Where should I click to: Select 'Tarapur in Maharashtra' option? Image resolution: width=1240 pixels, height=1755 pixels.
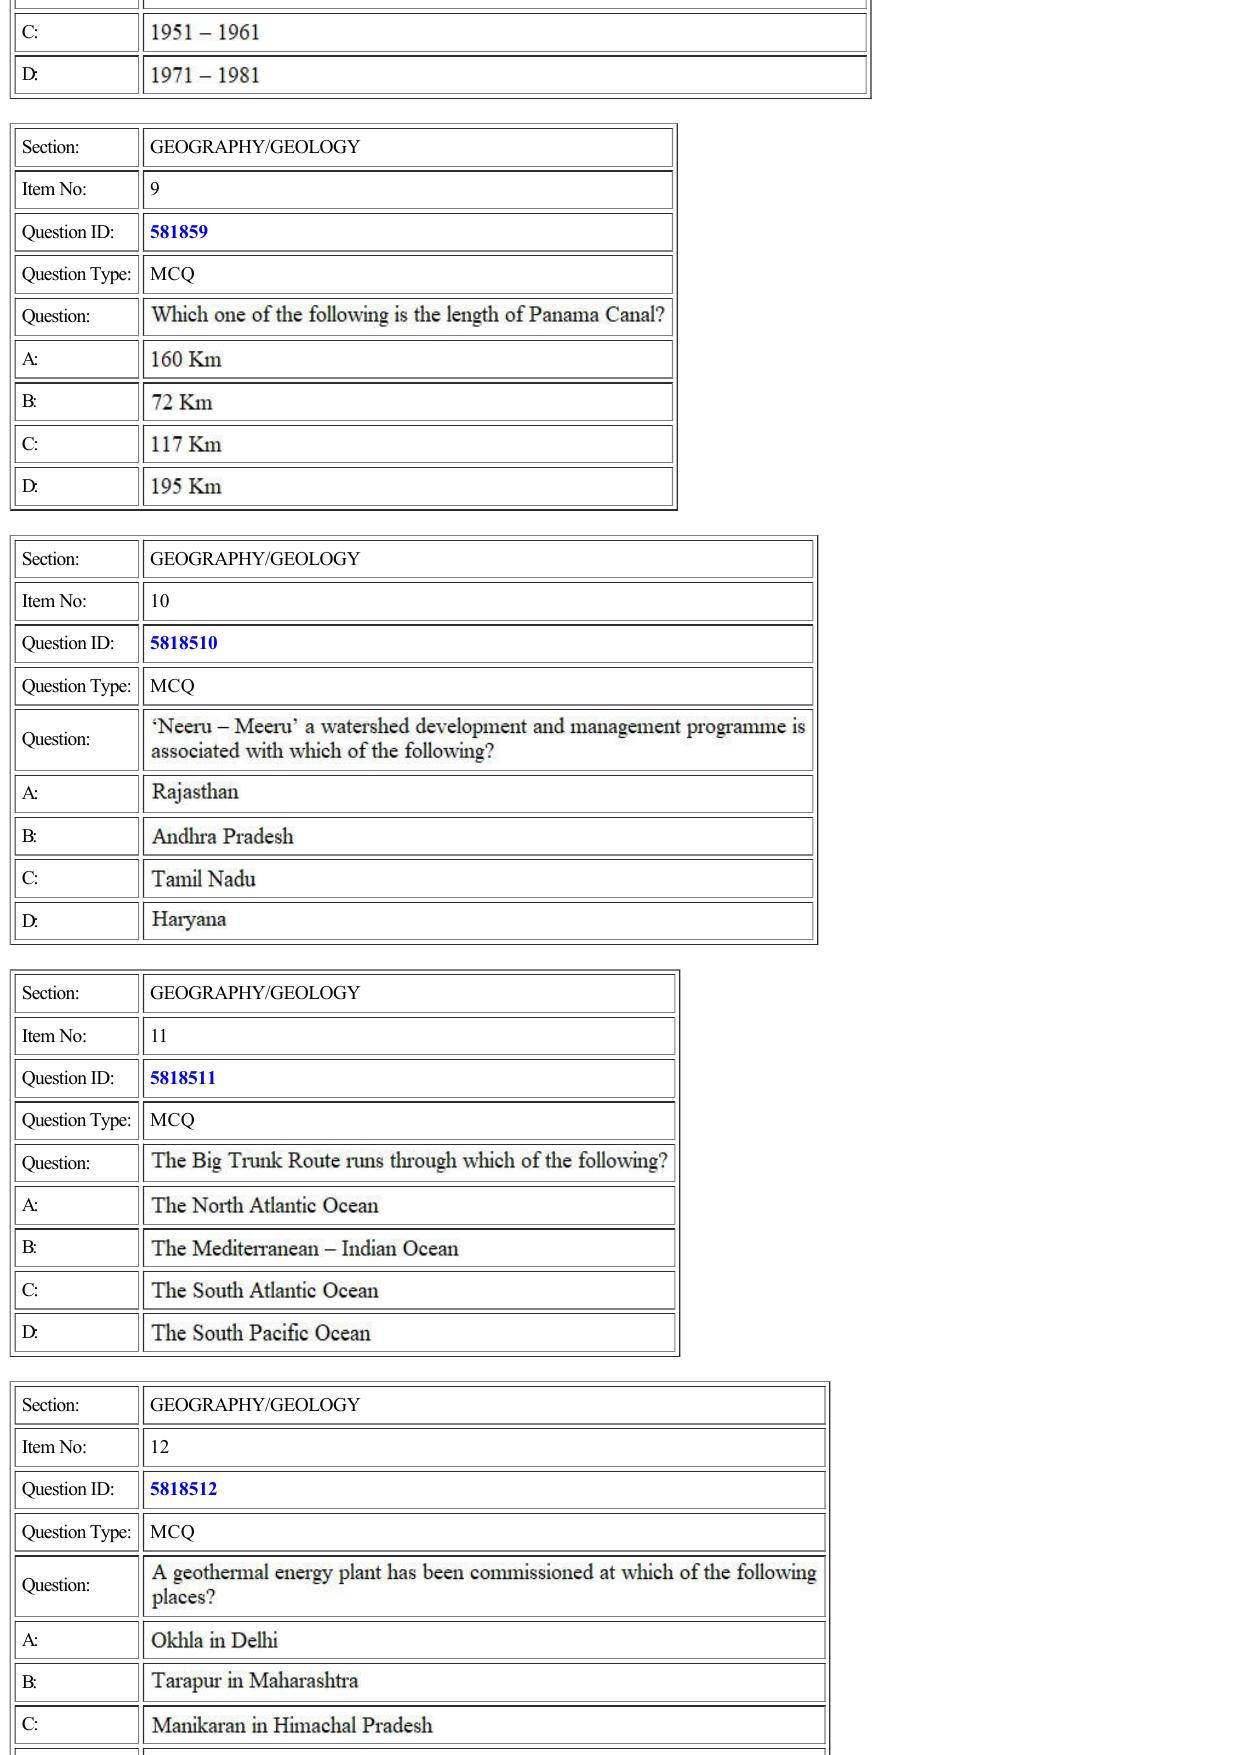254,1681
